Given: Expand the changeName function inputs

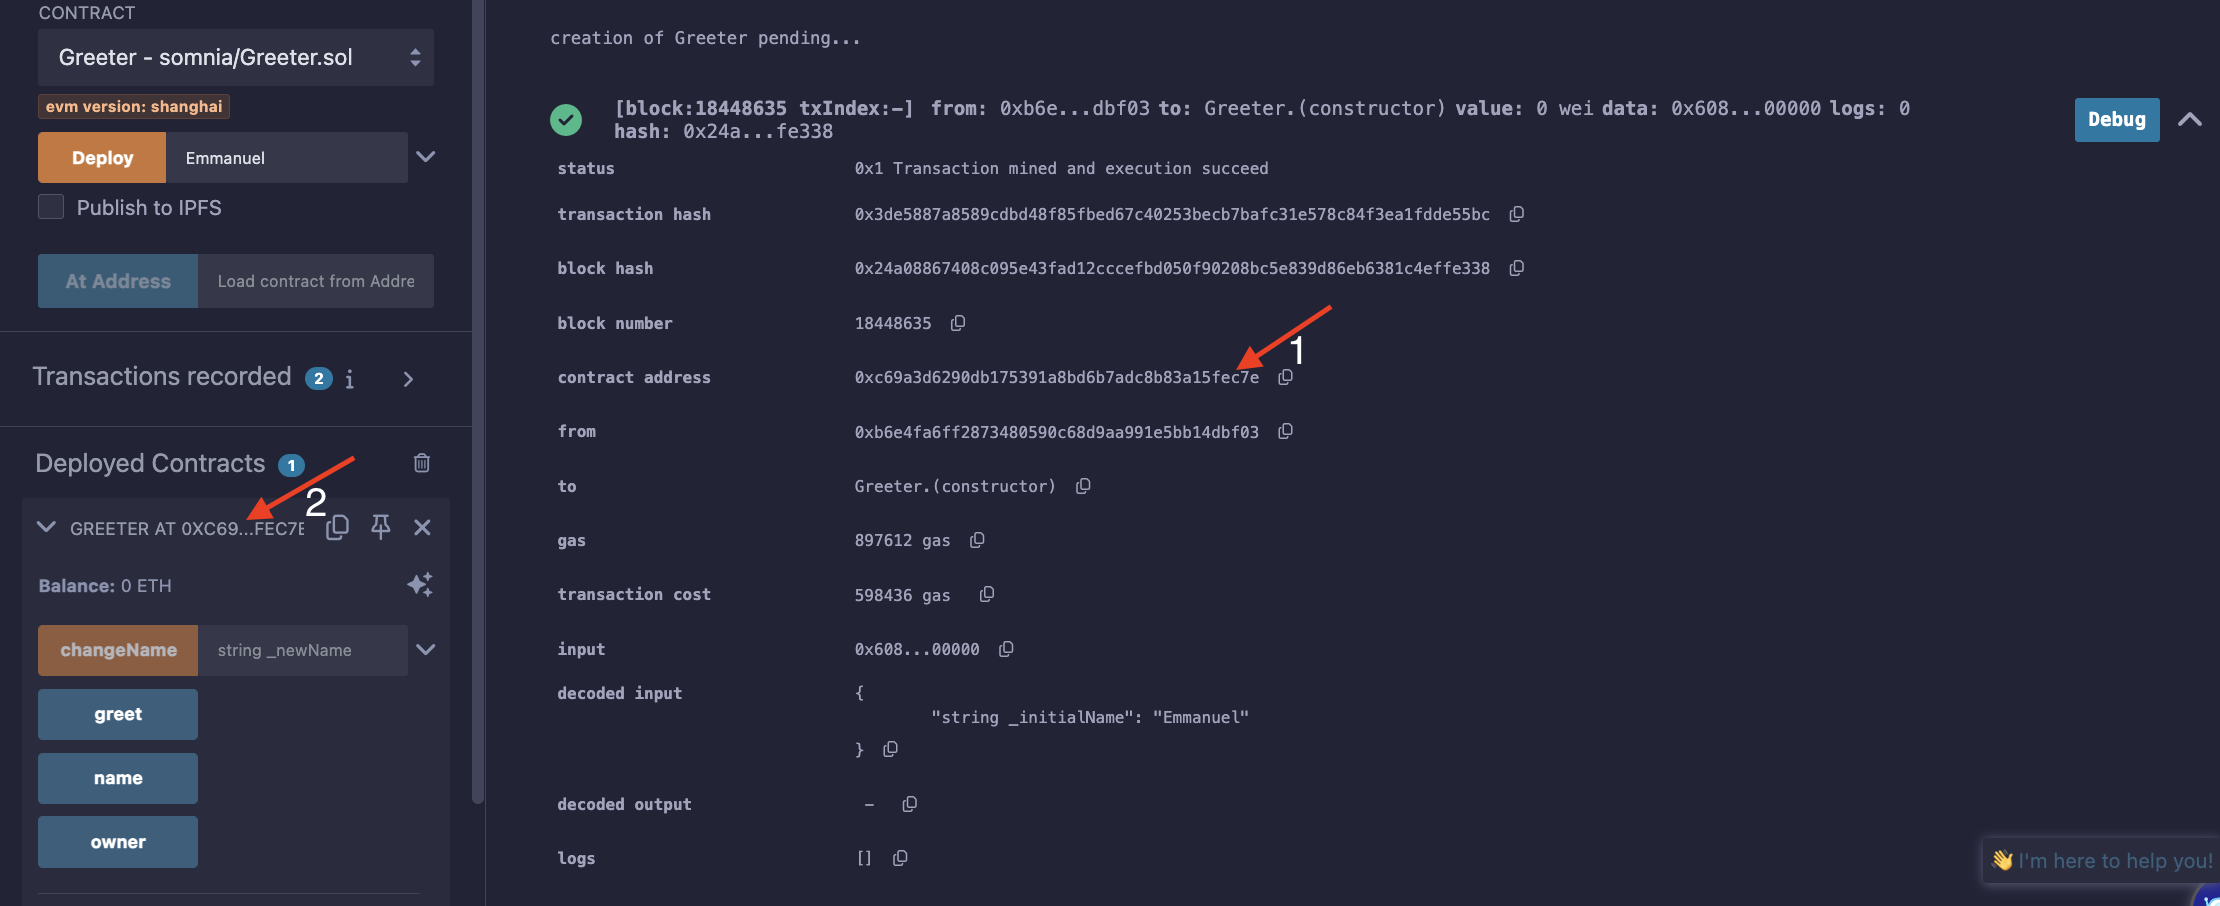Looking at the screenshot, I should 426,650.
